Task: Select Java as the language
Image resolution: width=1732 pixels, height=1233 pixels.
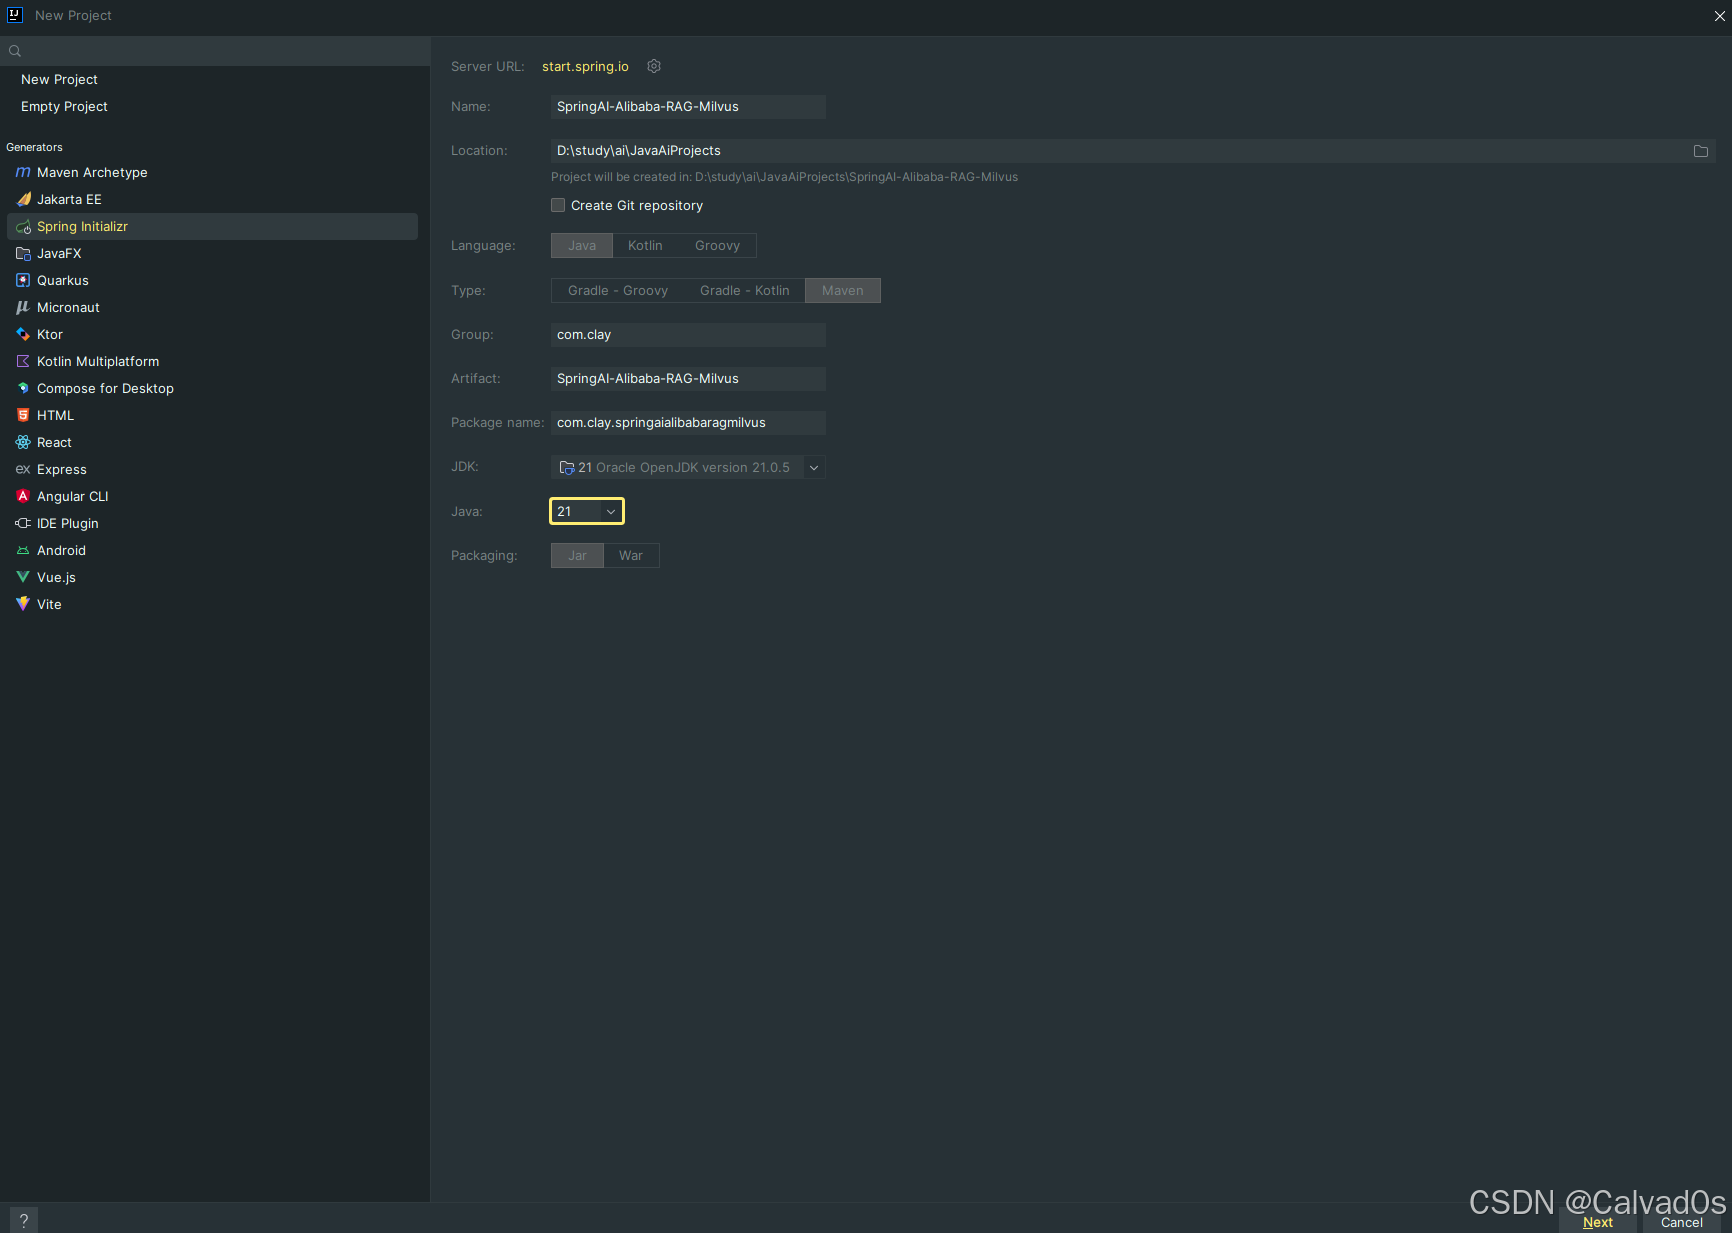Action: click(582, 246)
